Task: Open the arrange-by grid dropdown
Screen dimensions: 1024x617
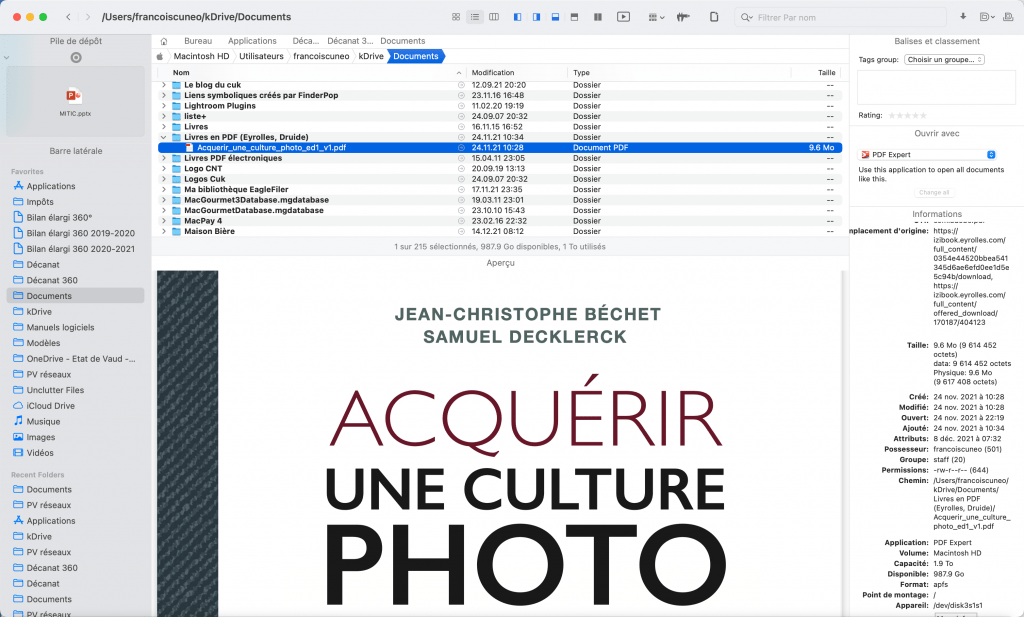Action: tap(656, 17)
